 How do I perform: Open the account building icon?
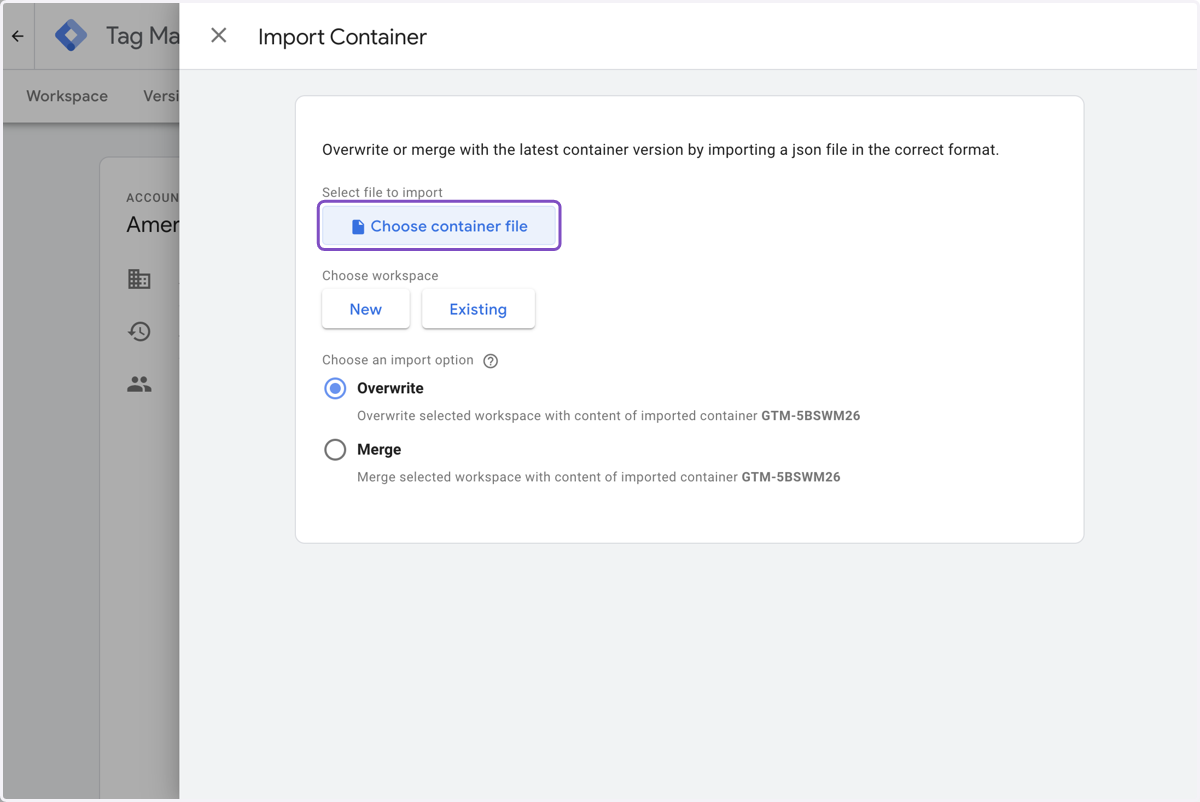pyautogui.click(x=139, y=279)
